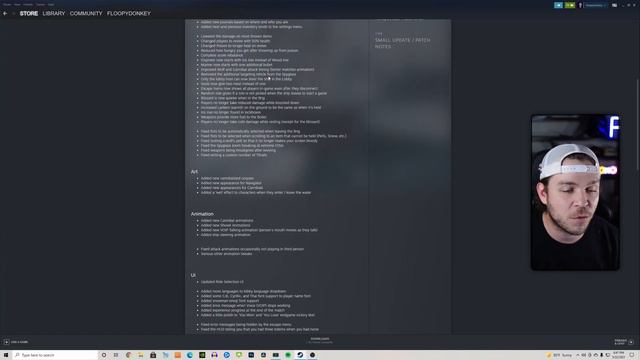Open the Small Update / Patch Notes link
Screen dimensions: 640x360
coord(402,43)
